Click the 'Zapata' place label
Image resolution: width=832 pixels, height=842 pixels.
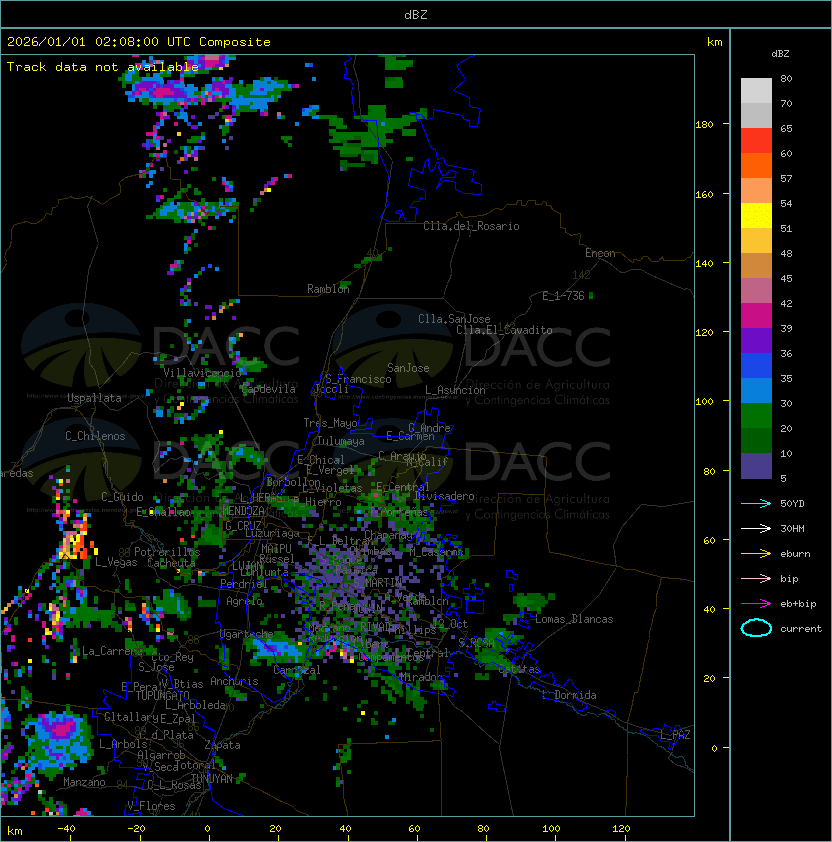(x=222, y=745)
